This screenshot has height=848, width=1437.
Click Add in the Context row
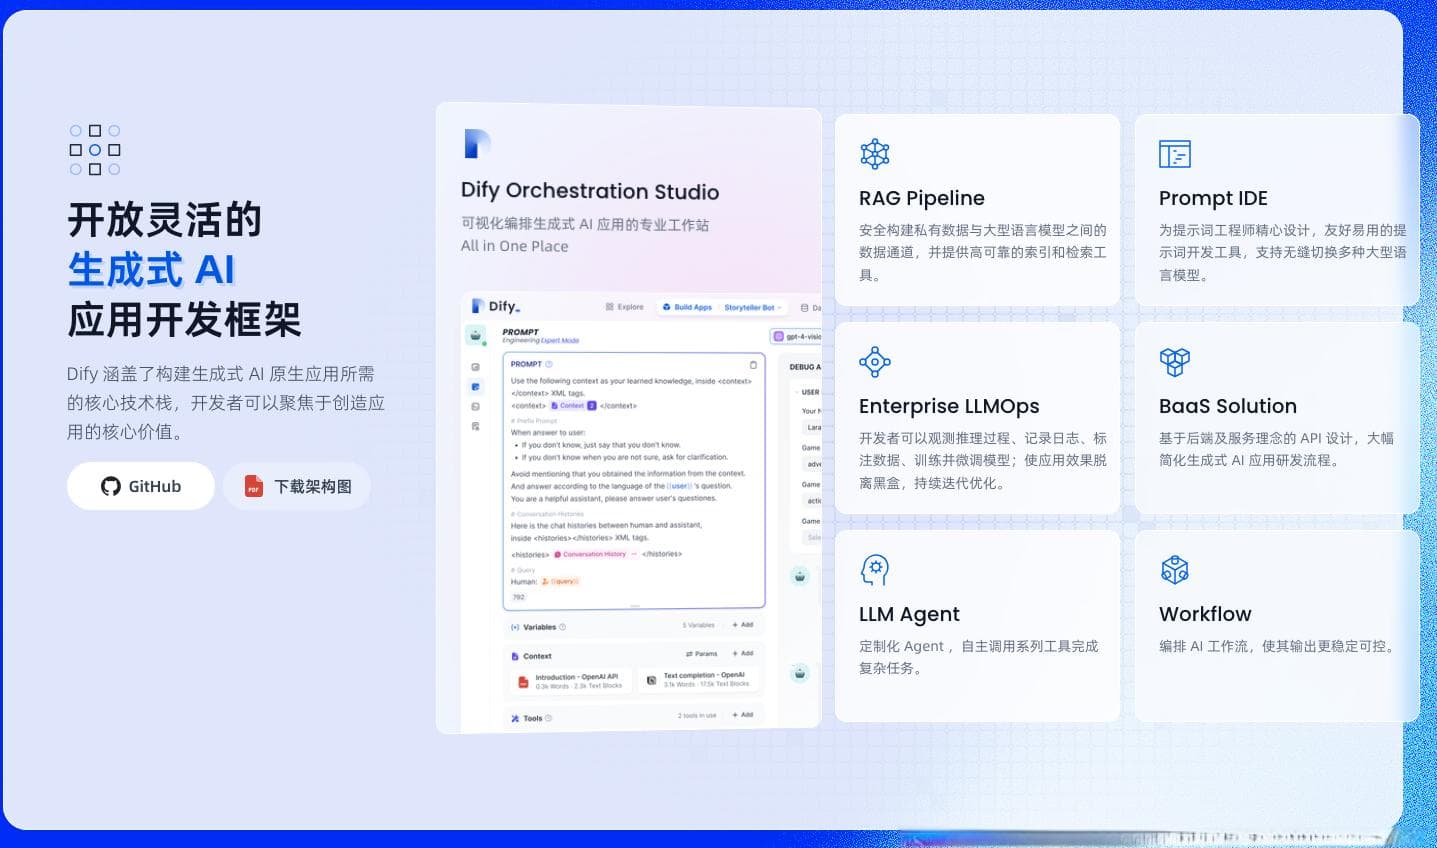(743, 653)
